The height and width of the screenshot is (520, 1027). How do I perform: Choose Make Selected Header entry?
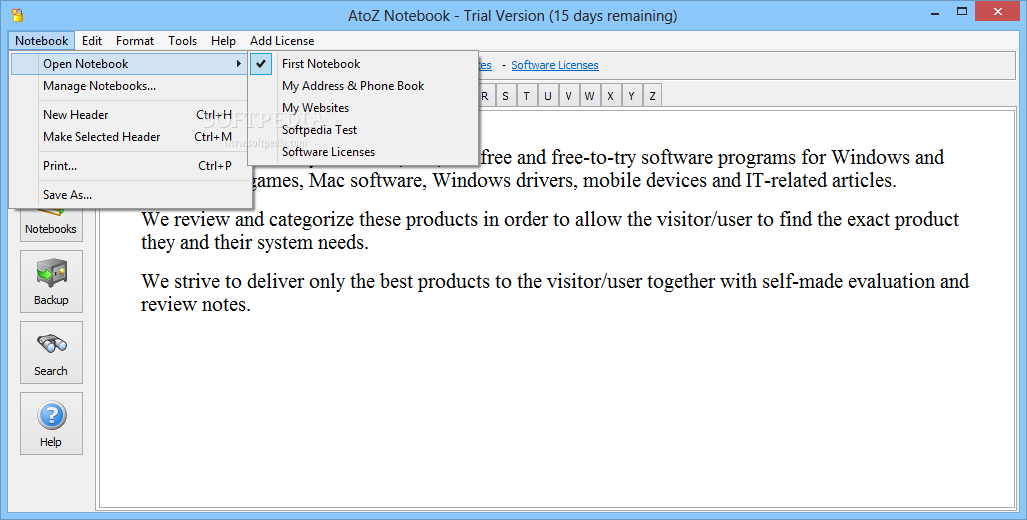[x=130, y=137]
